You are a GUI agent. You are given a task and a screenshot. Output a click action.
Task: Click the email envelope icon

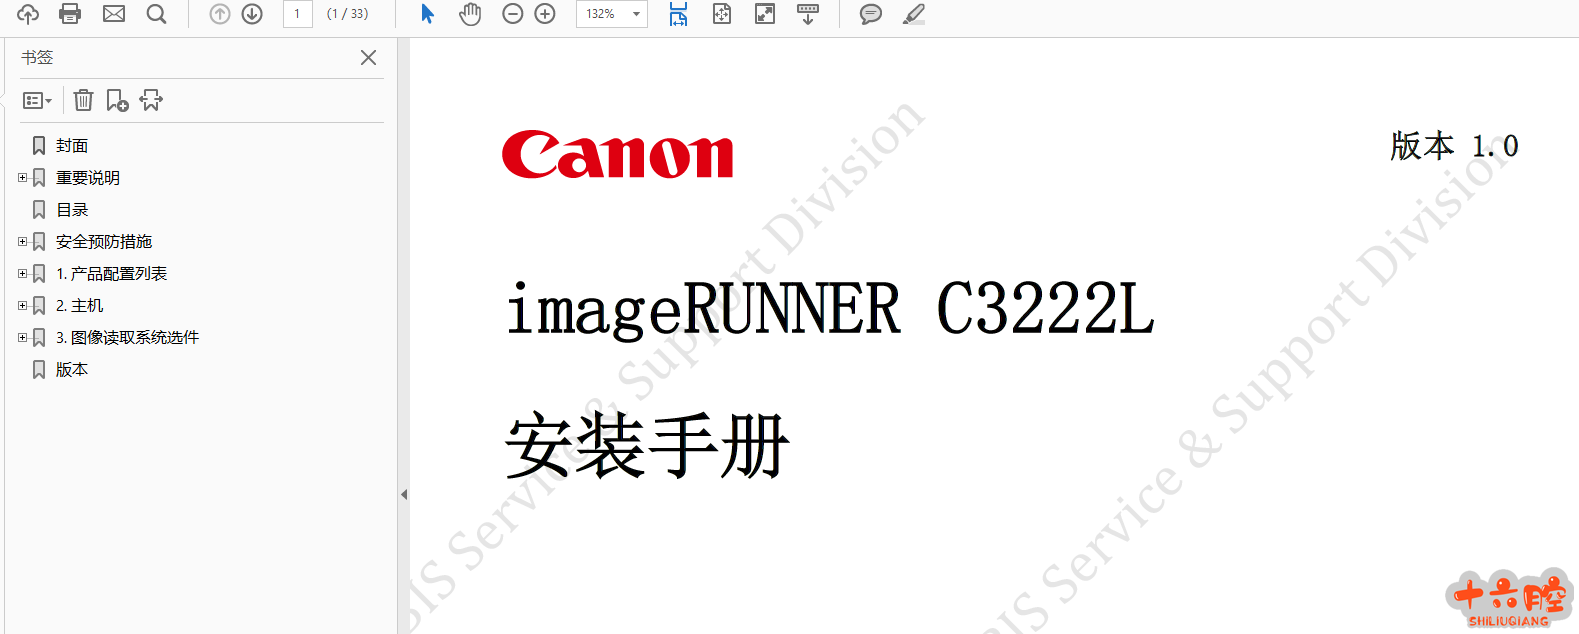[x=114, y=14]
